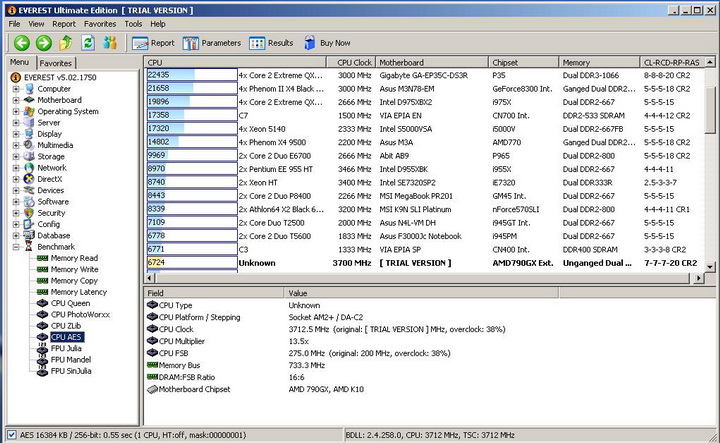720x443 pixels.
Task: Select Memory Read benchmark
Action: tap(74, 258)
